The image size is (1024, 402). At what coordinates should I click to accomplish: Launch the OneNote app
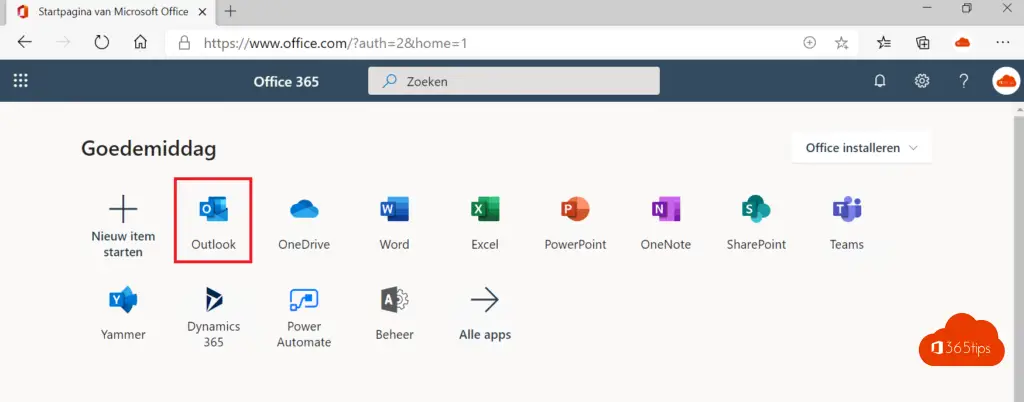[665, 219]
